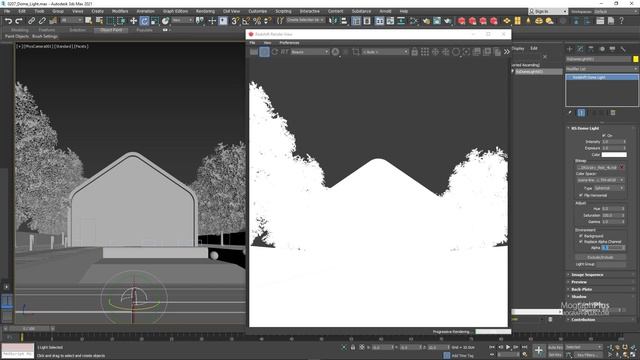
Task: Select the Link tool icon
Action: click(x=31, y=21)
